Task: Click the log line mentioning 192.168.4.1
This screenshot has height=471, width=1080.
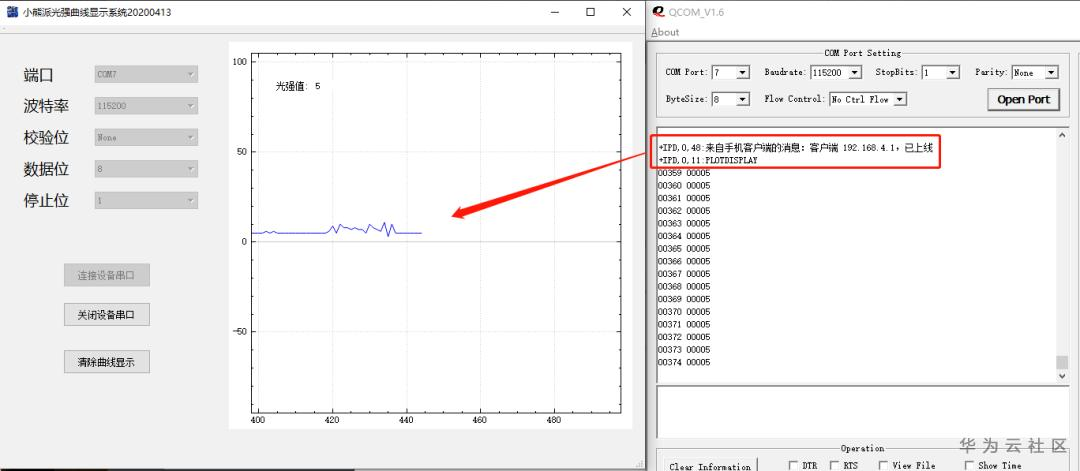Action: pos(796,147)
